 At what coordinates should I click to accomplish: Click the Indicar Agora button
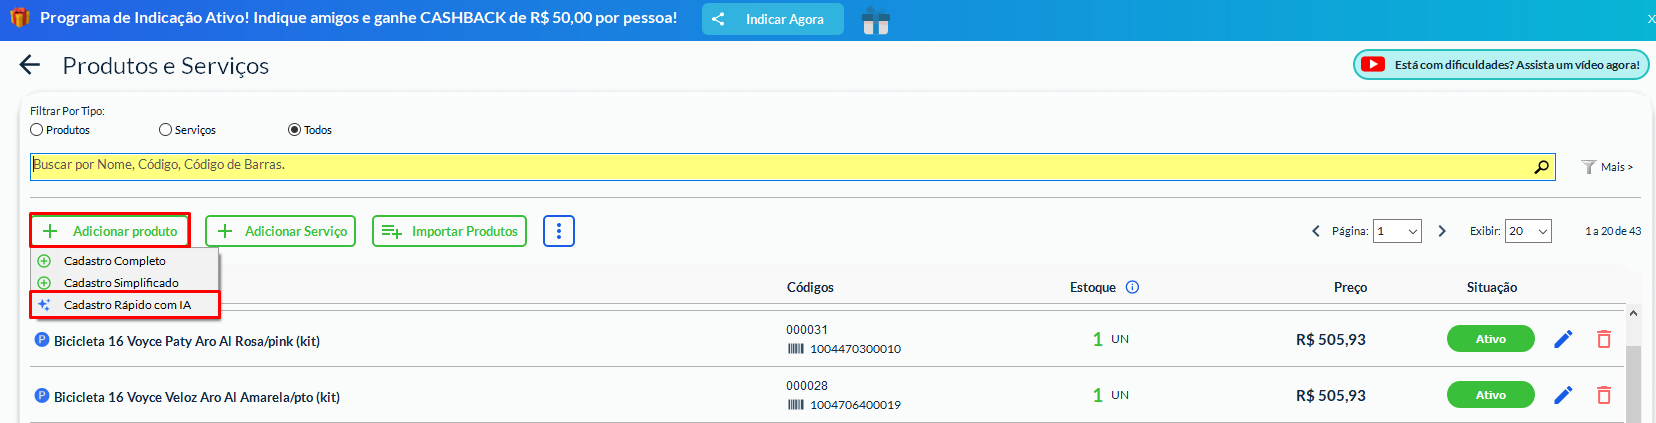(x=772, y=19)
